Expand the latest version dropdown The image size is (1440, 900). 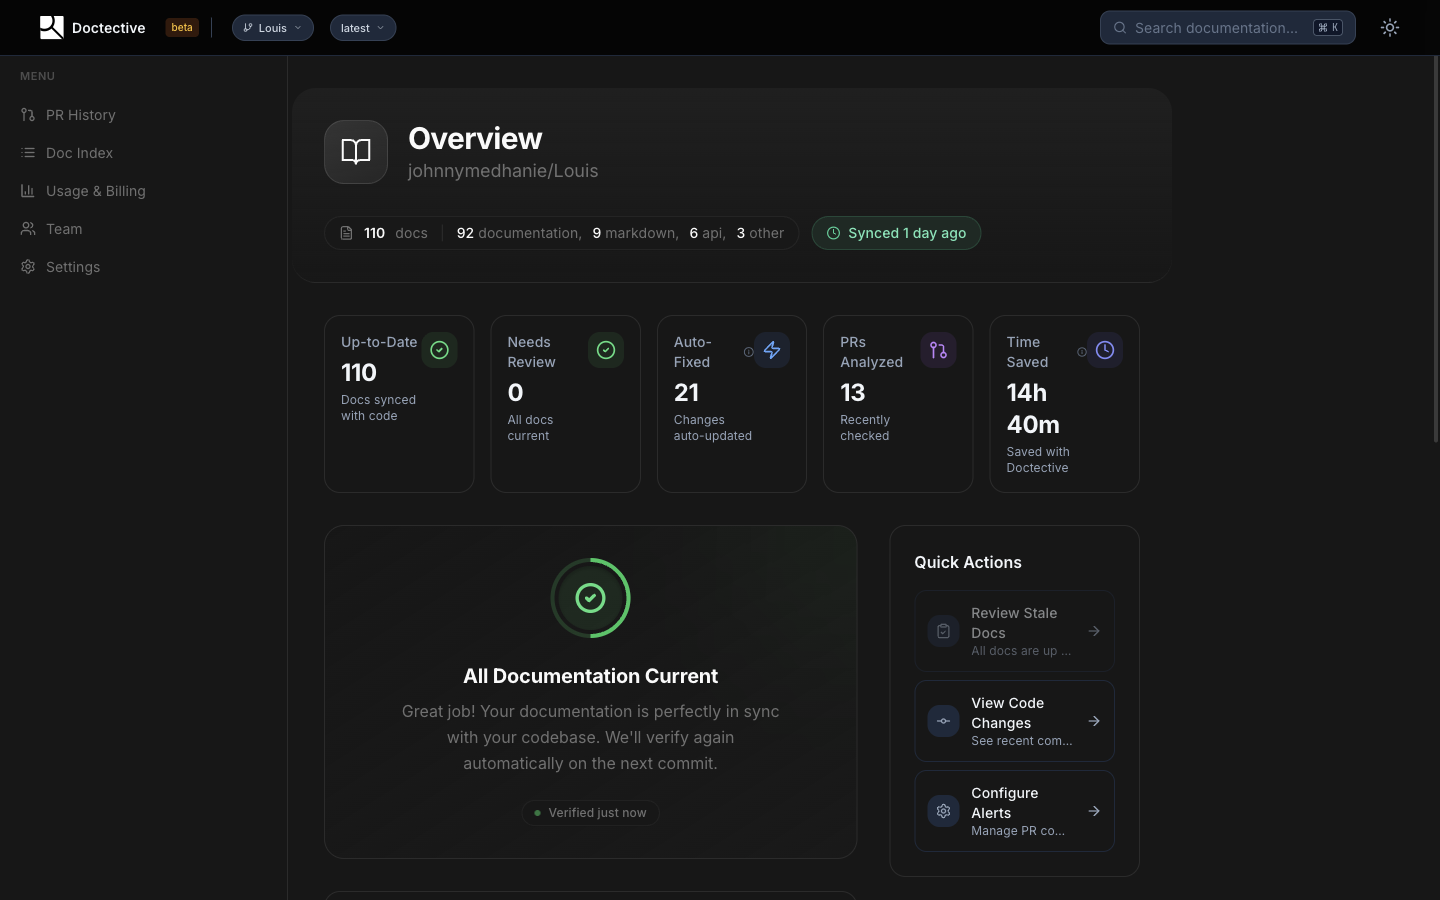click(x=362, y=27)
